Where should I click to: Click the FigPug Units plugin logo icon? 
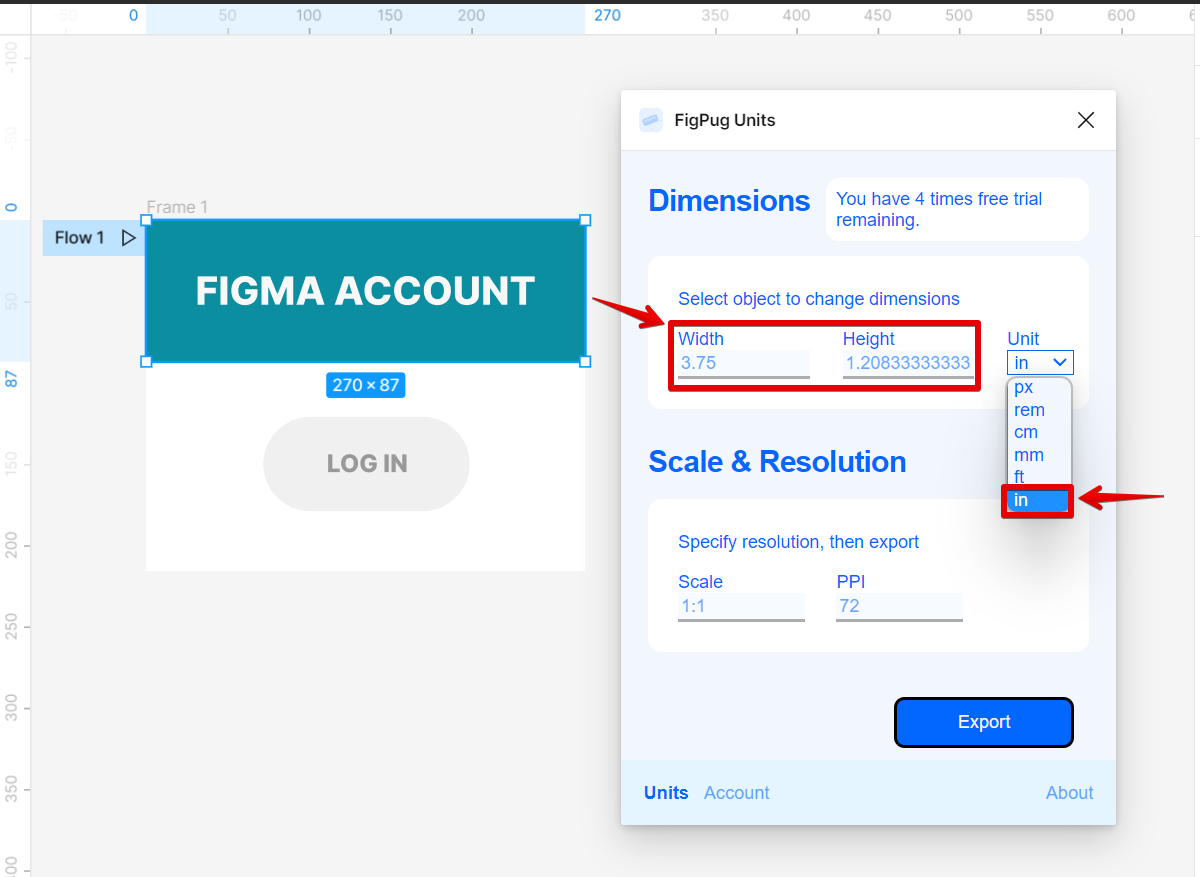click(x=651, y=121)
